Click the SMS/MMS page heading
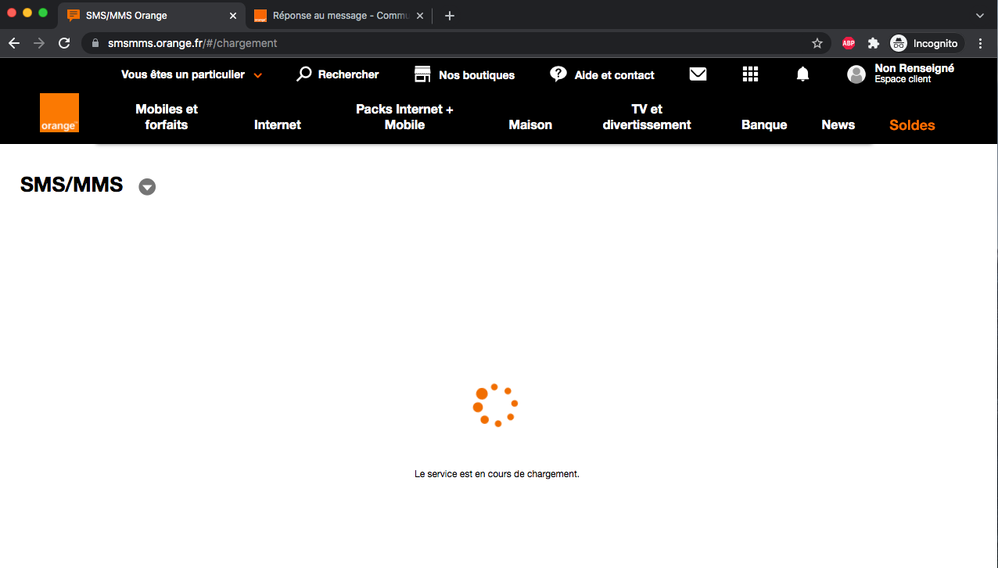This screenshot has height=568, width=998. 71,185
